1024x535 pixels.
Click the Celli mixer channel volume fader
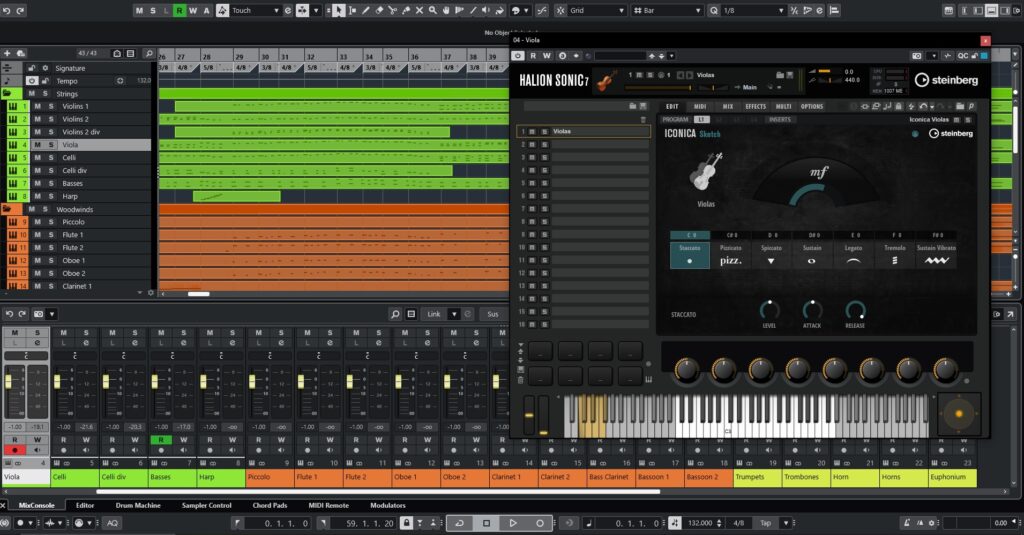[x=57, y=381]
